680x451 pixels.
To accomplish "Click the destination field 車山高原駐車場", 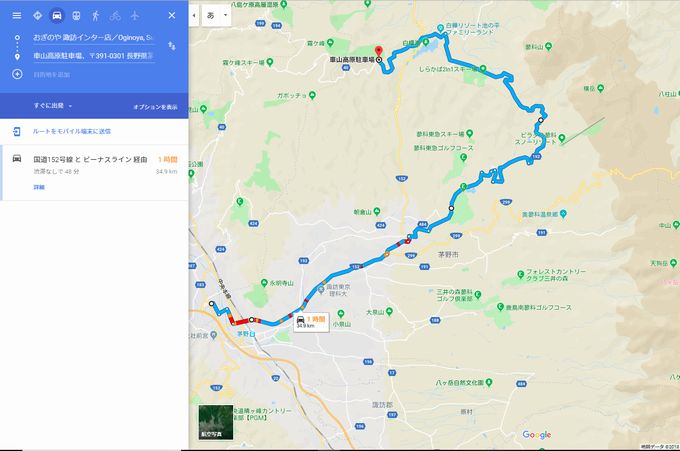I will [94, 56].
